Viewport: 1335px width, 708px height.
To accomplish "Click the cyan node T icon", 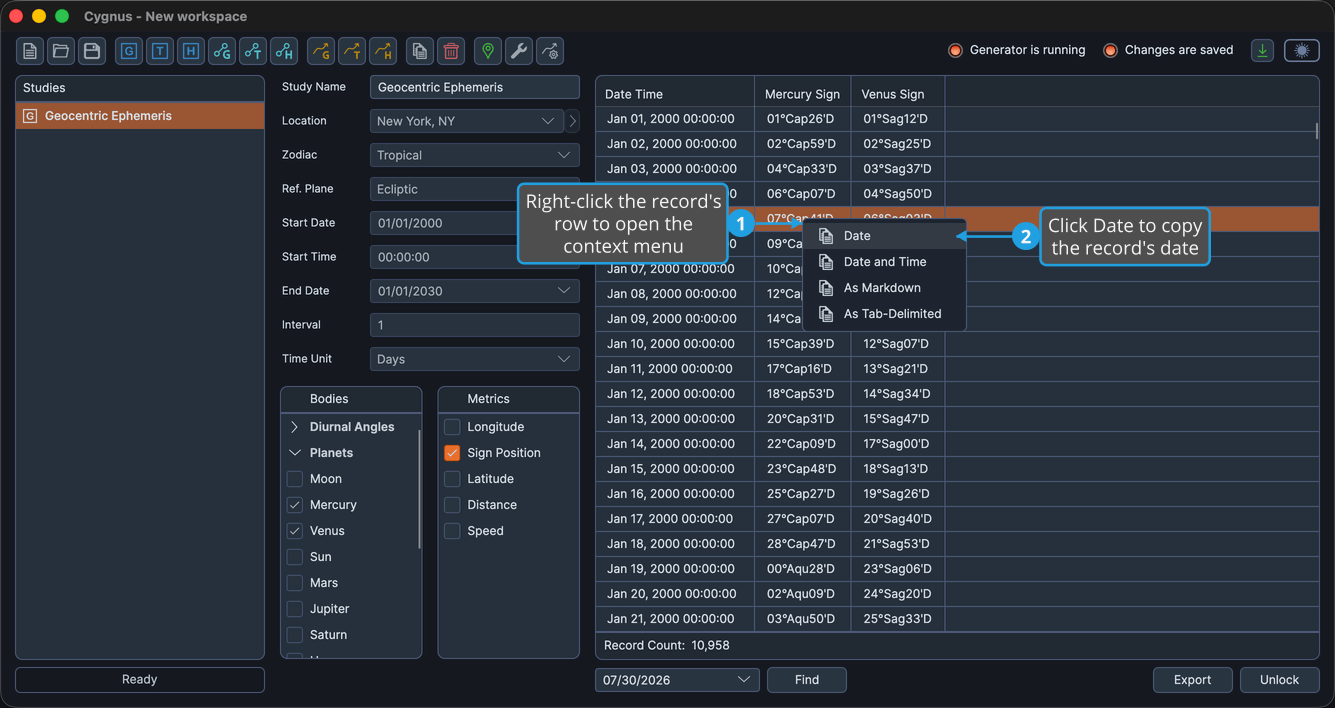I will tap(253, 51).
